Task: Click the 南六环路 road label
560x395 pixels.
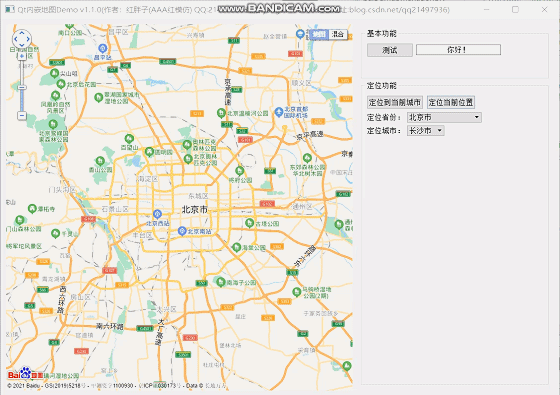Action: click(x=110, y=326)
